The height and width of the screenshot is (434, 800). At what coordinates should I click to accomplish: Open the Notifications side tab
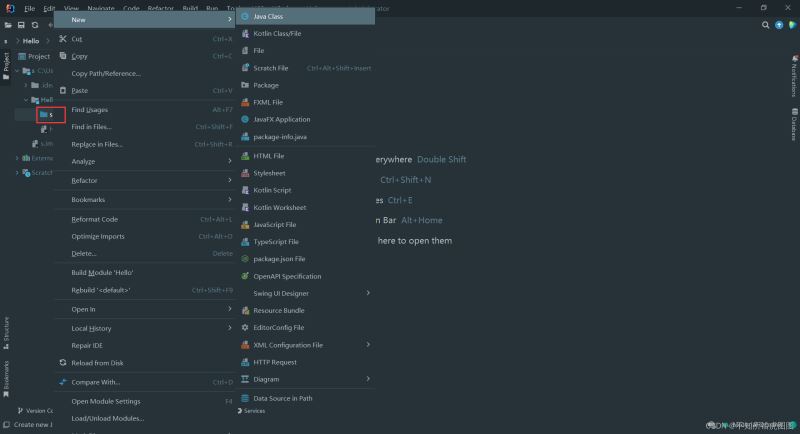(794, 75)
